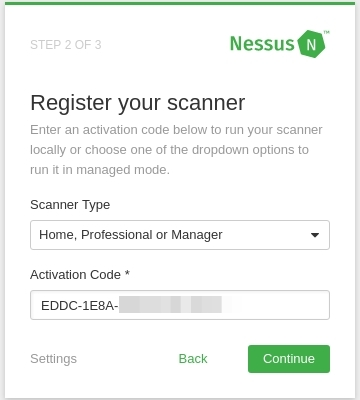The width and height of the screenshot is (360, 400).
Task: Go Back to the previous step
Action: click(193, 359)
